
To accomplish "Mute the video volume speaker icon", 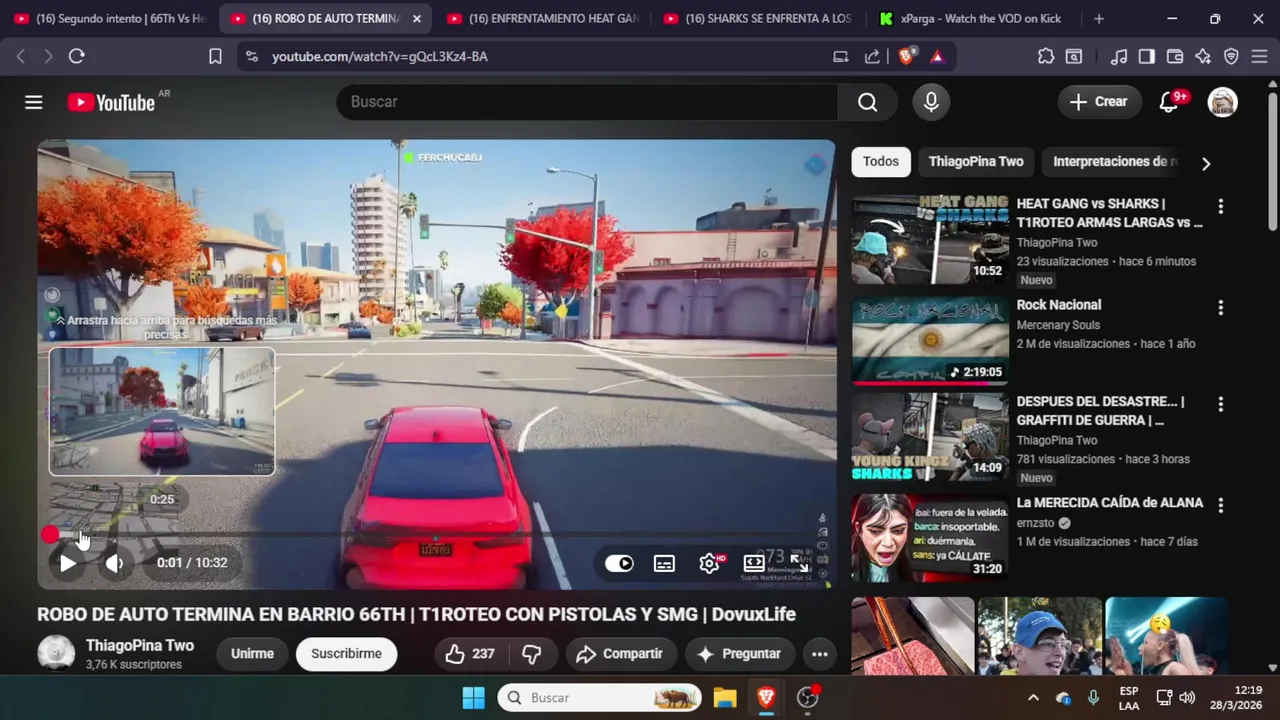I will coord(115,563).
